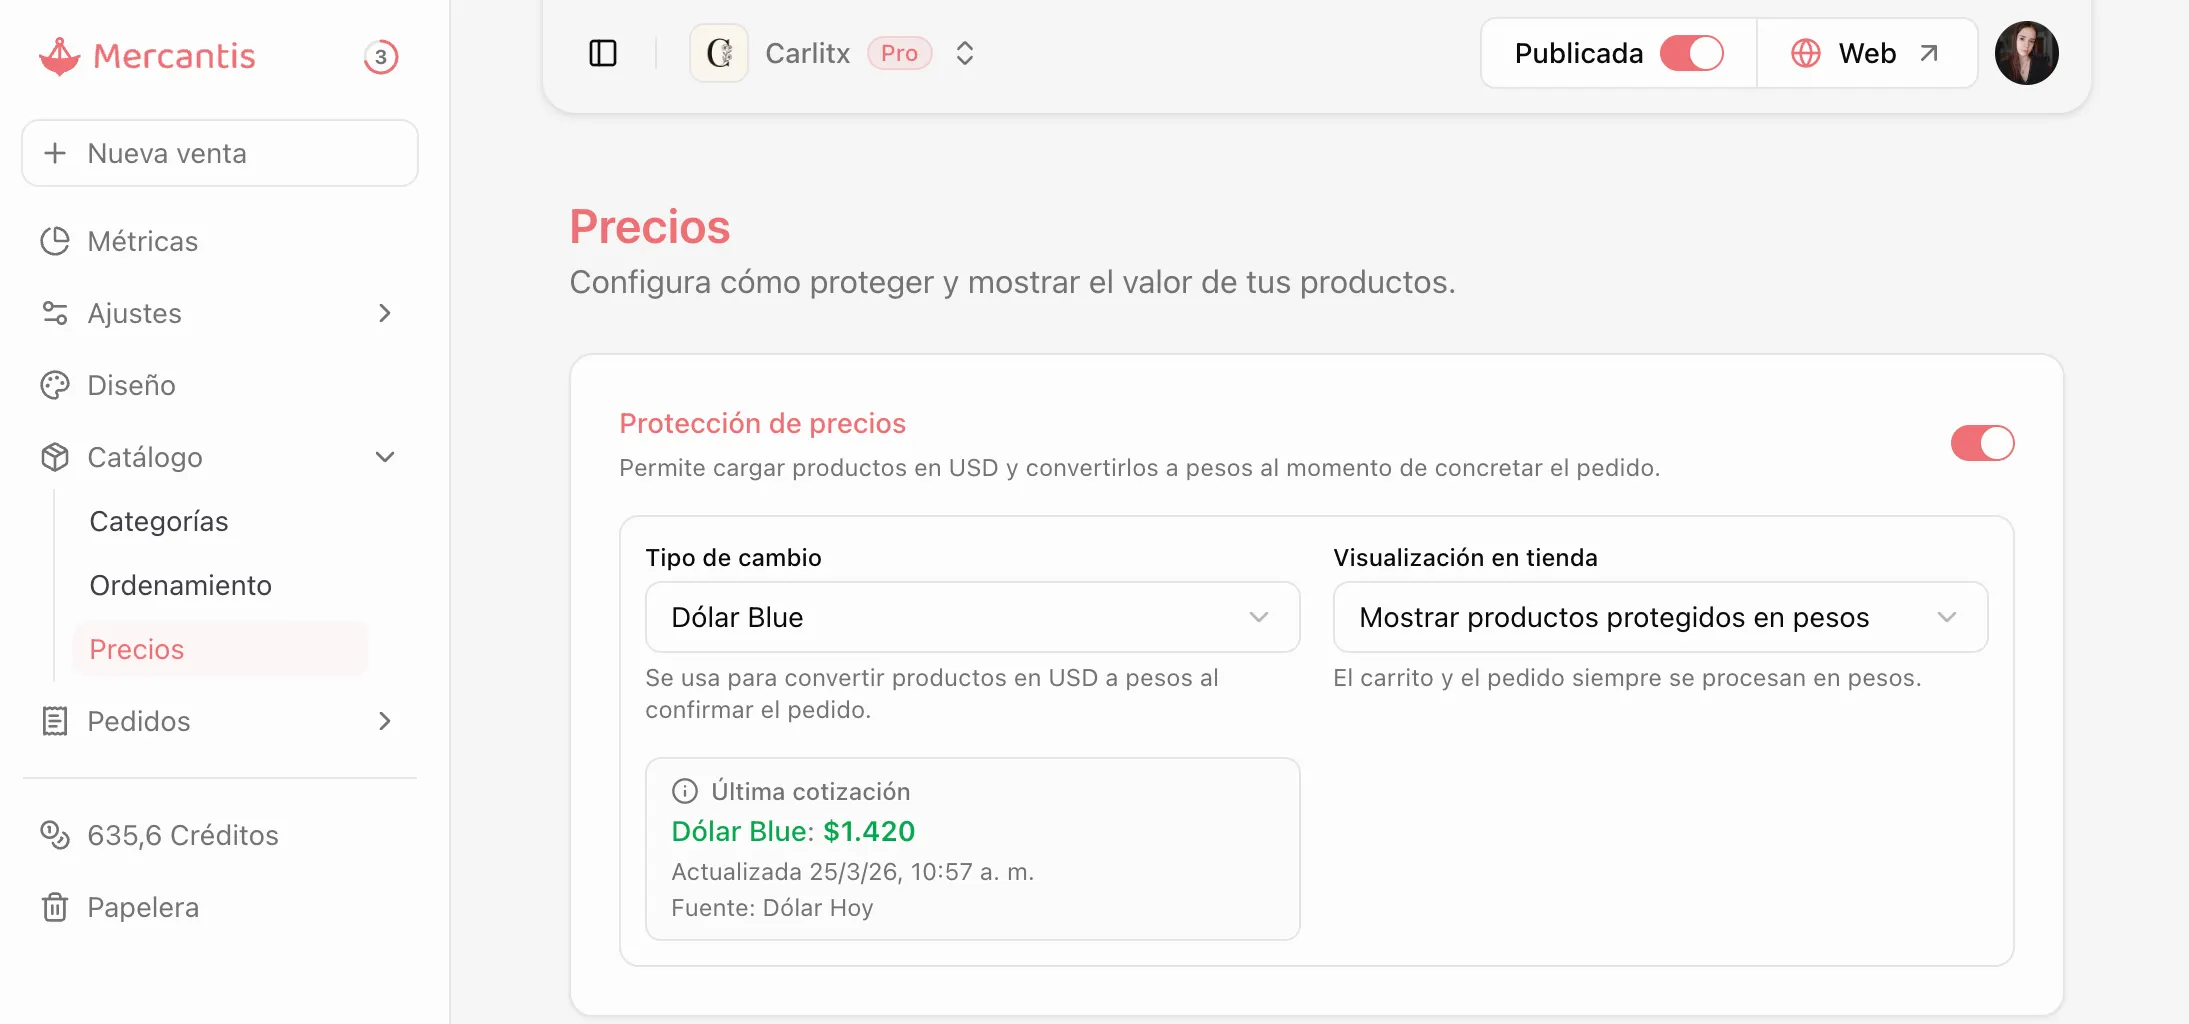2189x1024 pixels.
Task: Click the info icon next to Última cotización
Action: (683, 791)
